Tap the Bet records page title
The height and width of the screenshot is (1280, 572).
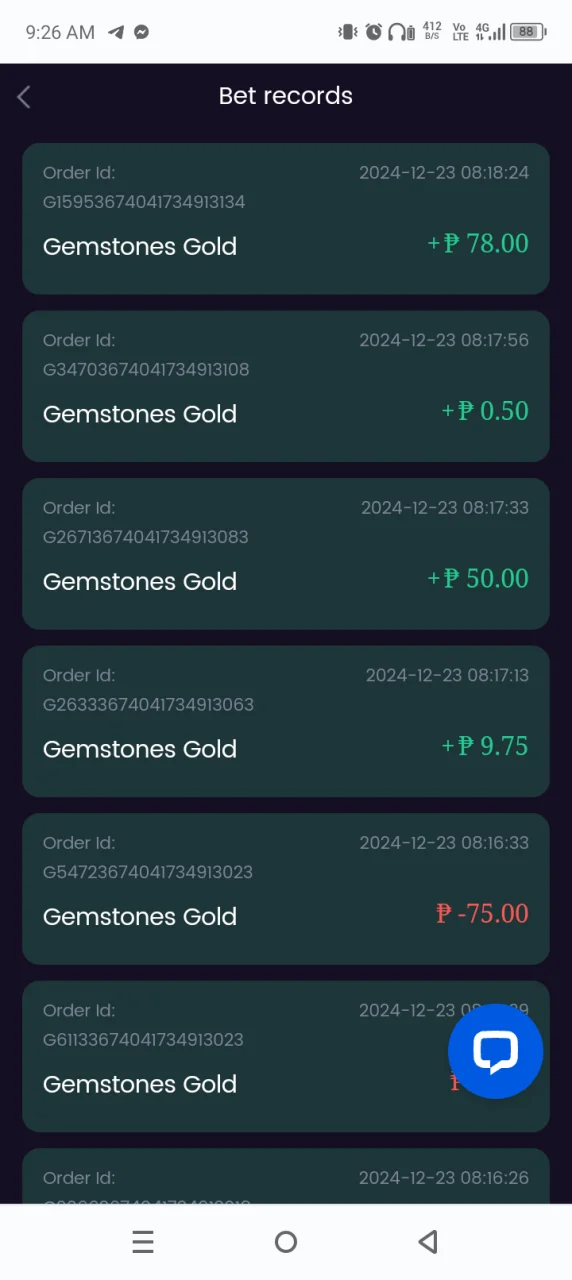coord(286,96)
